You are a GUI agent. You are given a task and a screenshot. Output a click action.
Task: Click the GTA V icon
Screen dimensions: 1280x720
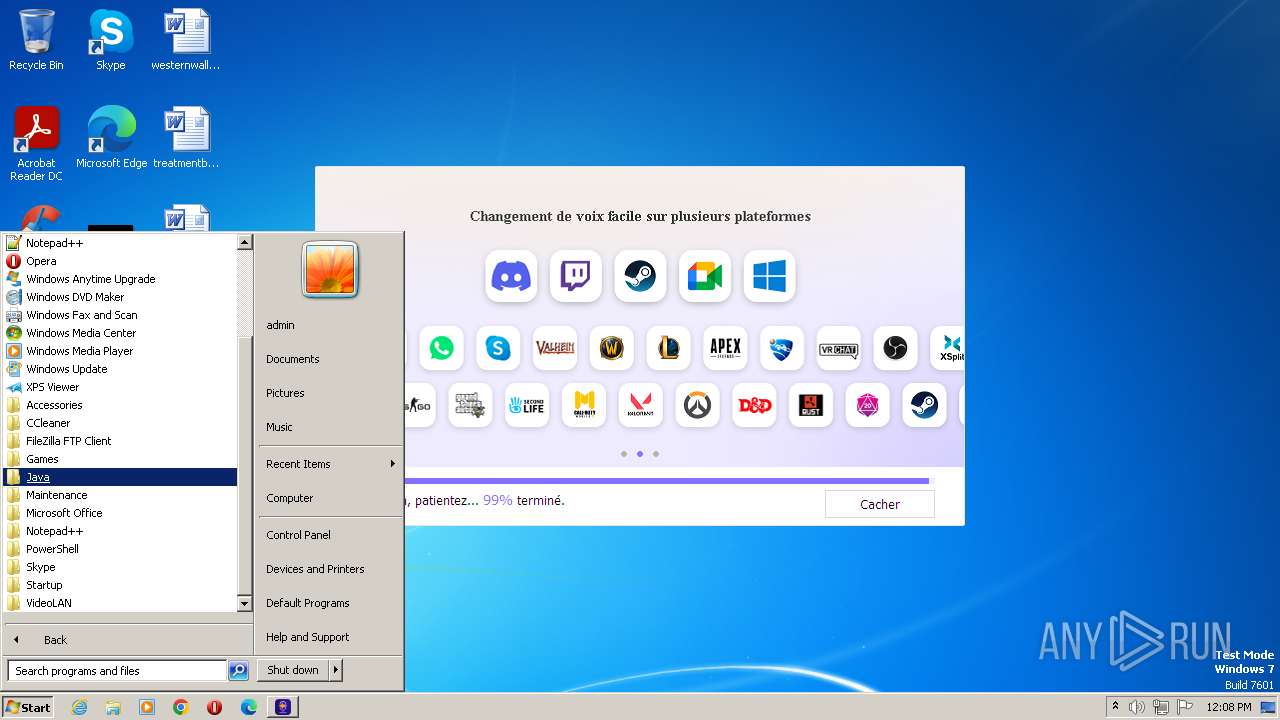tap(470, 405)
